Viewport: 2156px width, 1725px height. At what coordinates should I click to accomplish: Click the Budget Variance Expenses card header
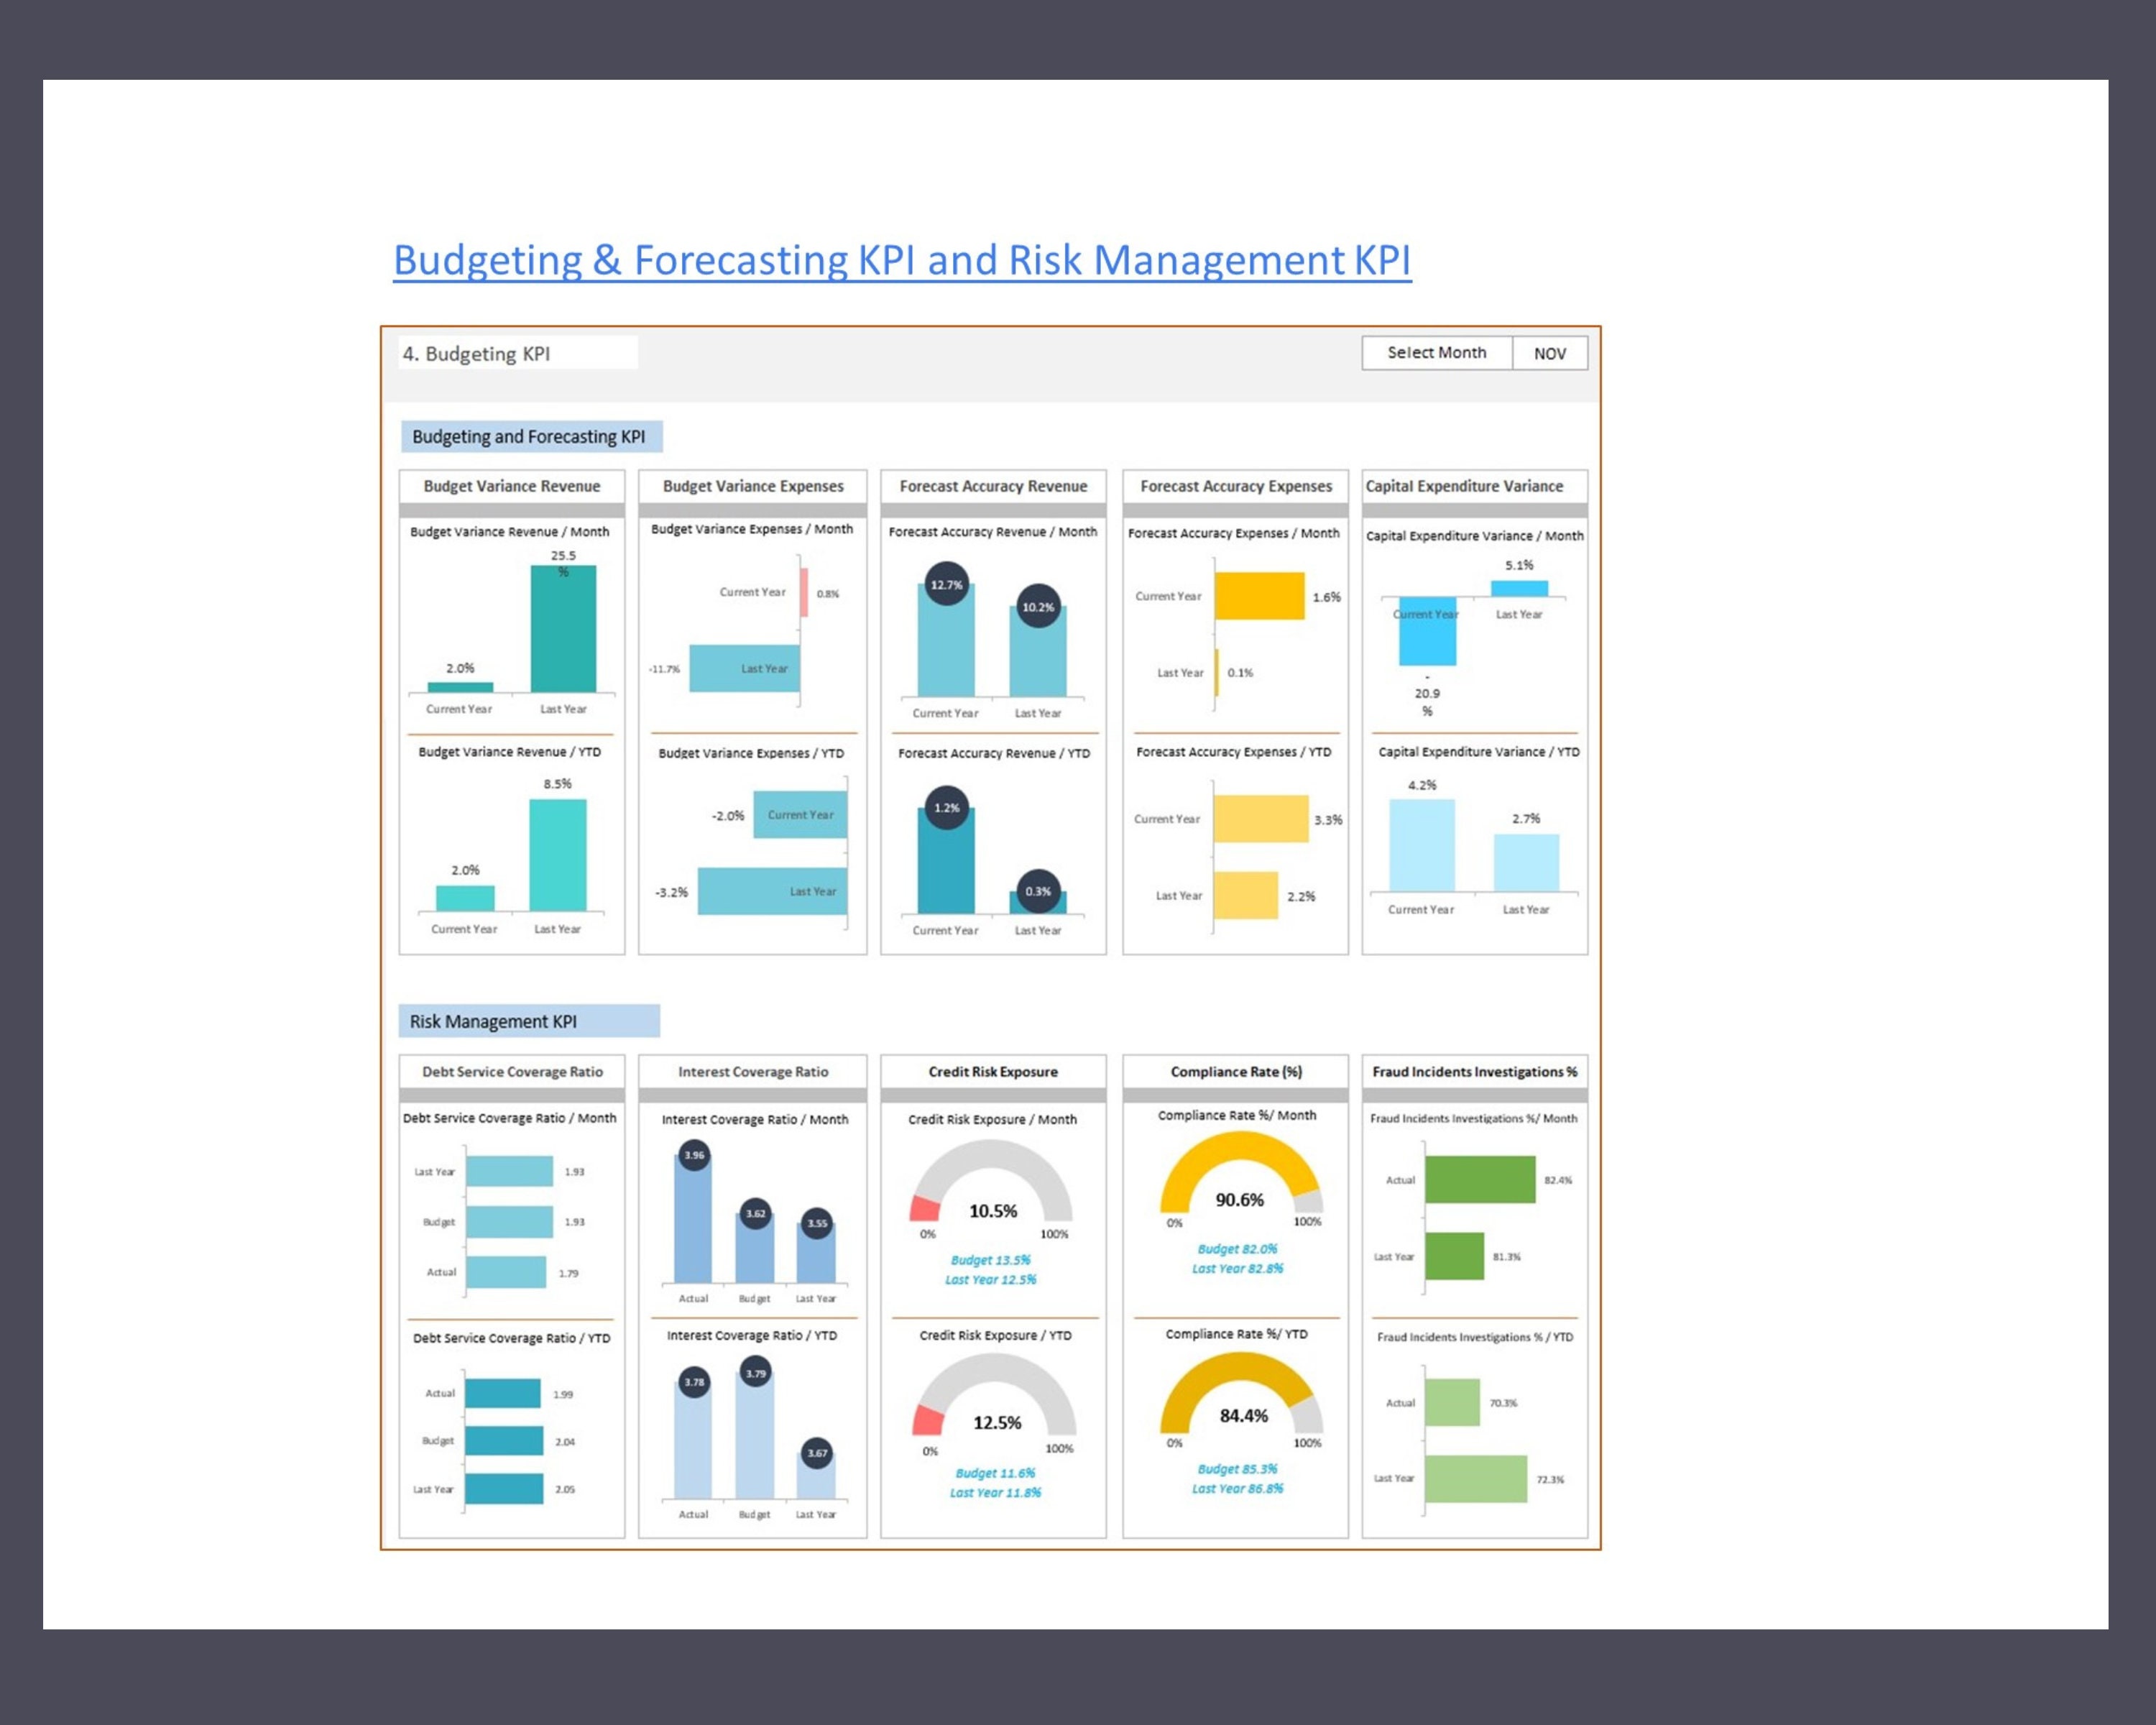(752, 486)
